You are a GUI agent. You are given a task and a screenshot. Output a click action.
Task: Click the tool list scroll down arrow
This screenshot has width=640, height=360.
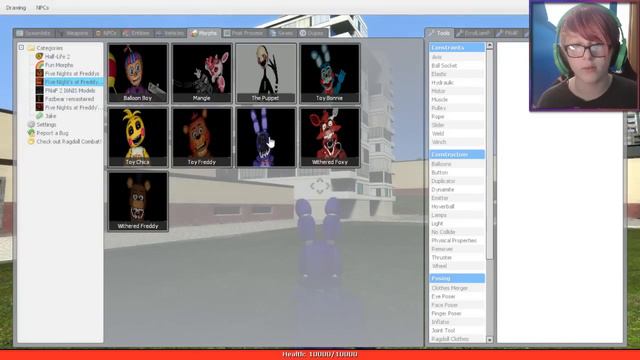pyautogui.click(x=490, y=340)
